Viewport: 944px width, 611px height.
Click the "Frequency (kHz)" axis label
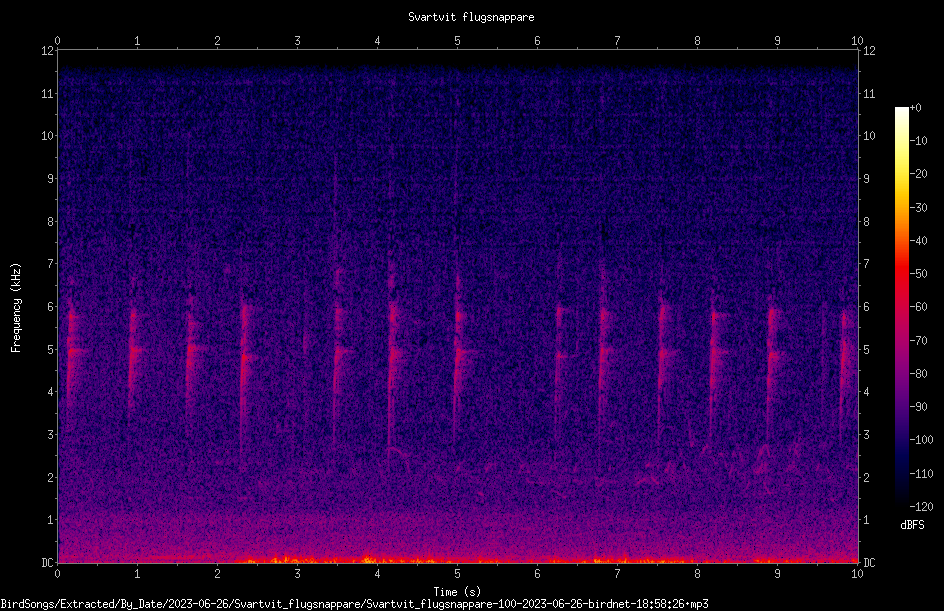click(16, 308)
